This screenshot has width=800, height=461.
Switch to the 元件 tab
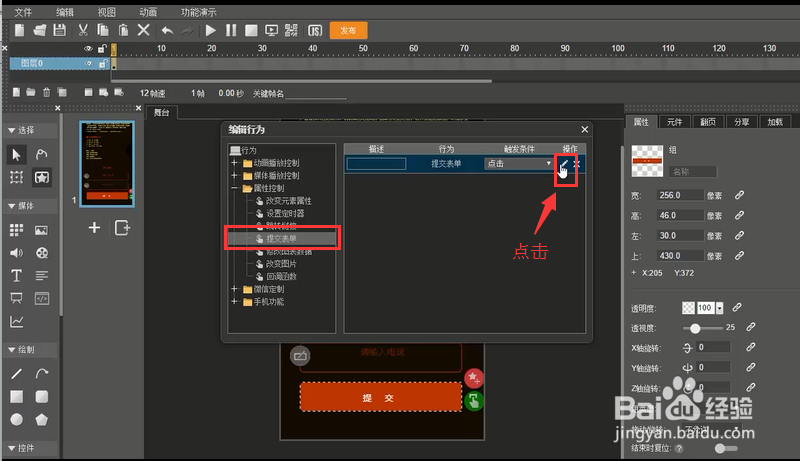pyautogui.click(x=674, y=122)
